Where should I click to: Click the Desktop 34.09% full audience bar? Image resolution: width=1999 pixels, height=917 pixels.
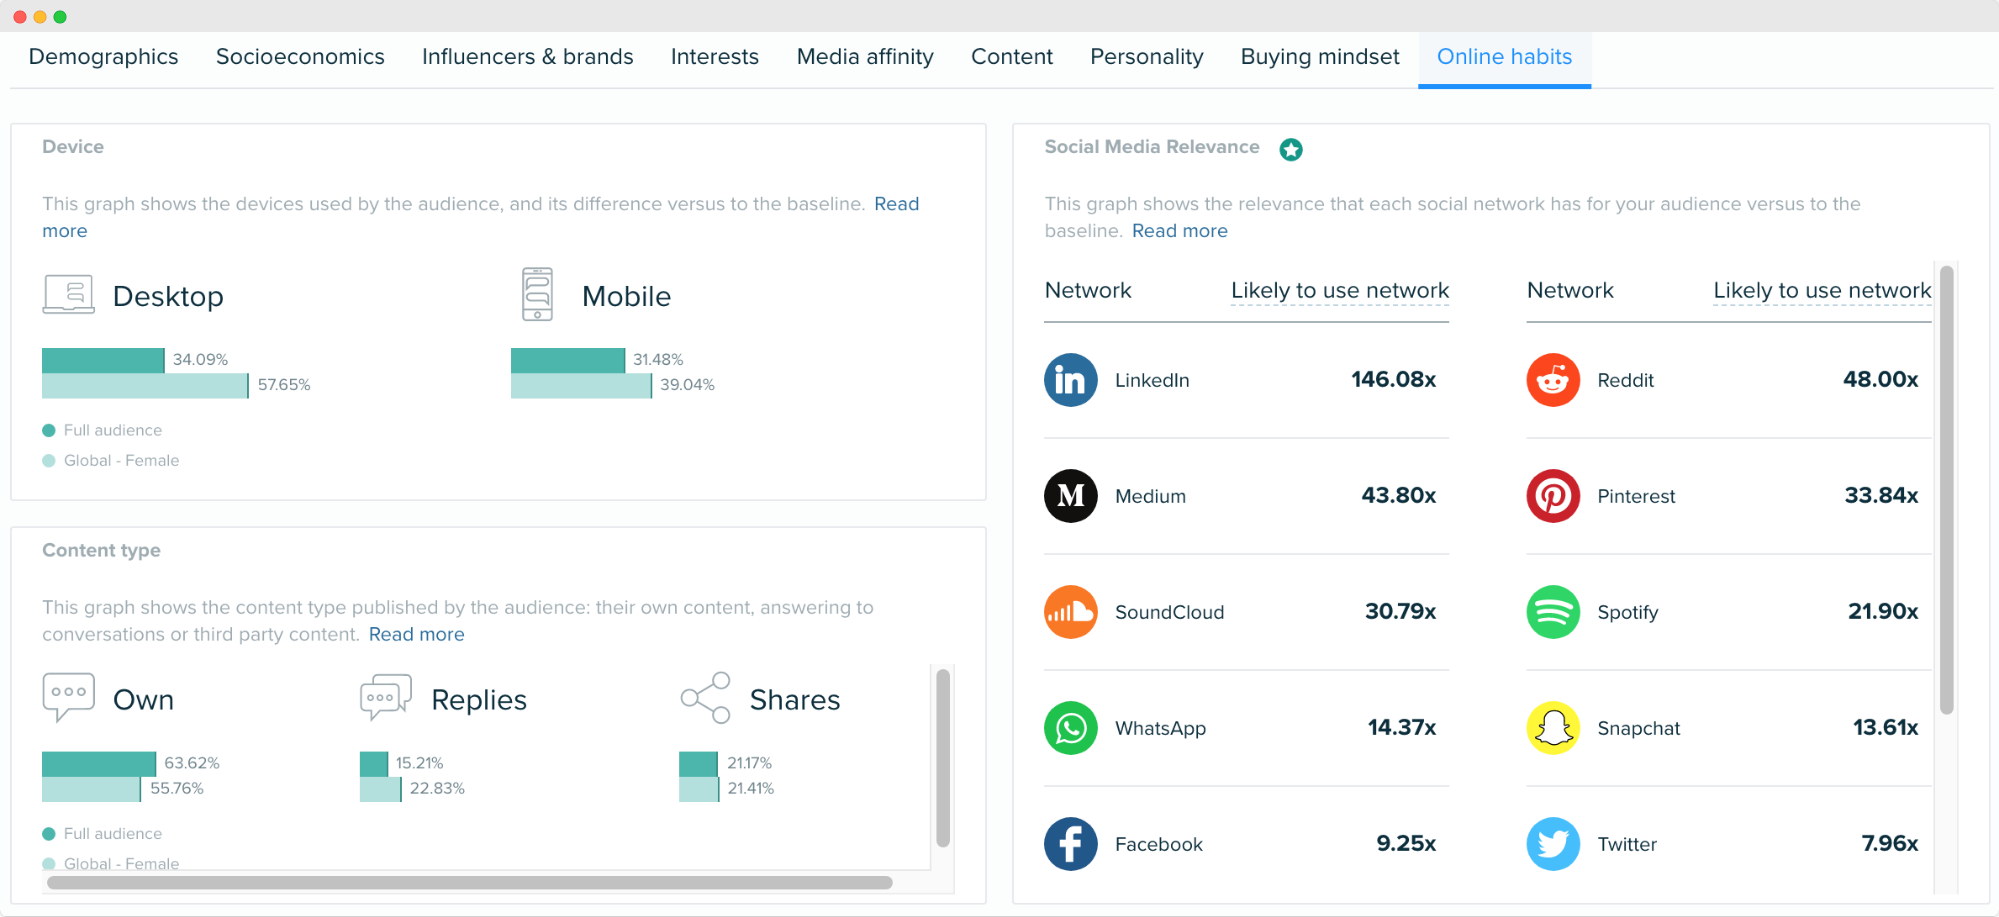[103, 360]
